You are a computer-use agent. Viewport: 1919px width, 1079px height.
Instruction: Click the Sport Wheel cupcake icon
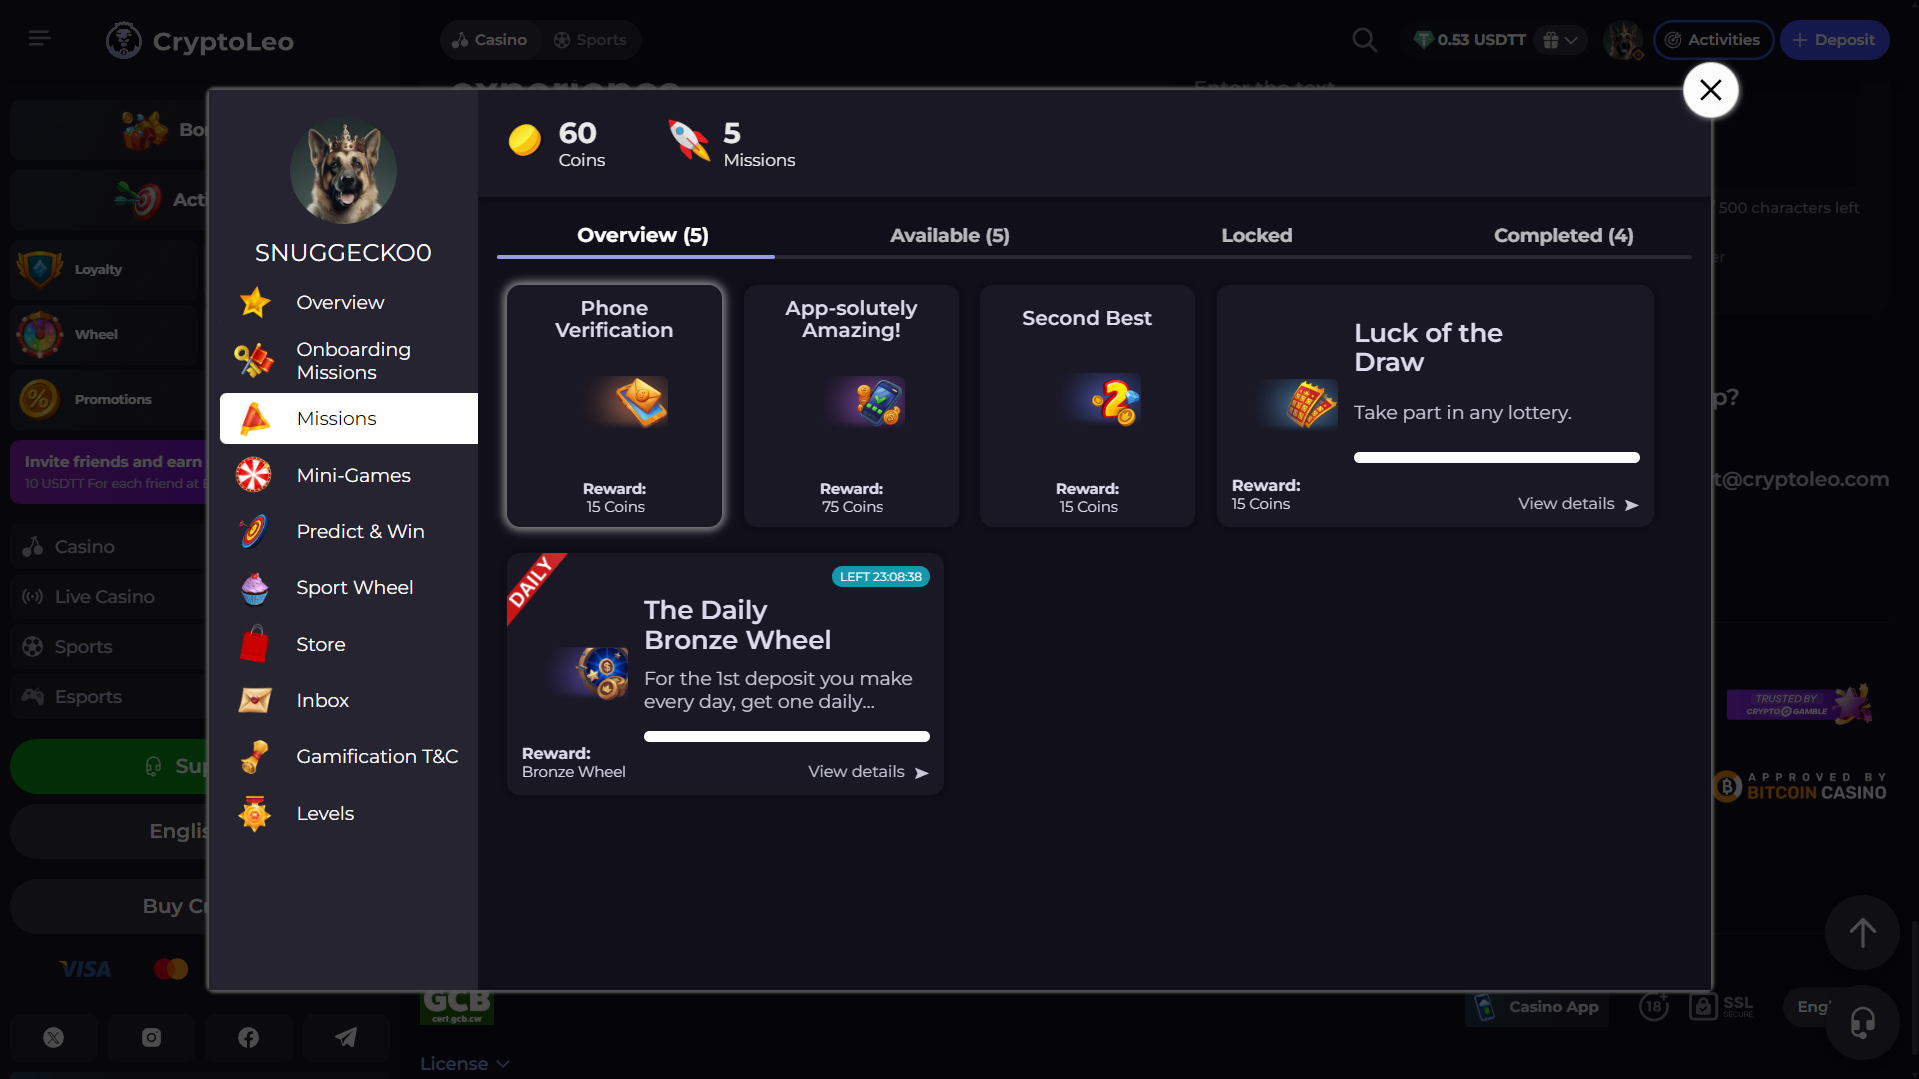pyautogui.click(x=255, y=588)
